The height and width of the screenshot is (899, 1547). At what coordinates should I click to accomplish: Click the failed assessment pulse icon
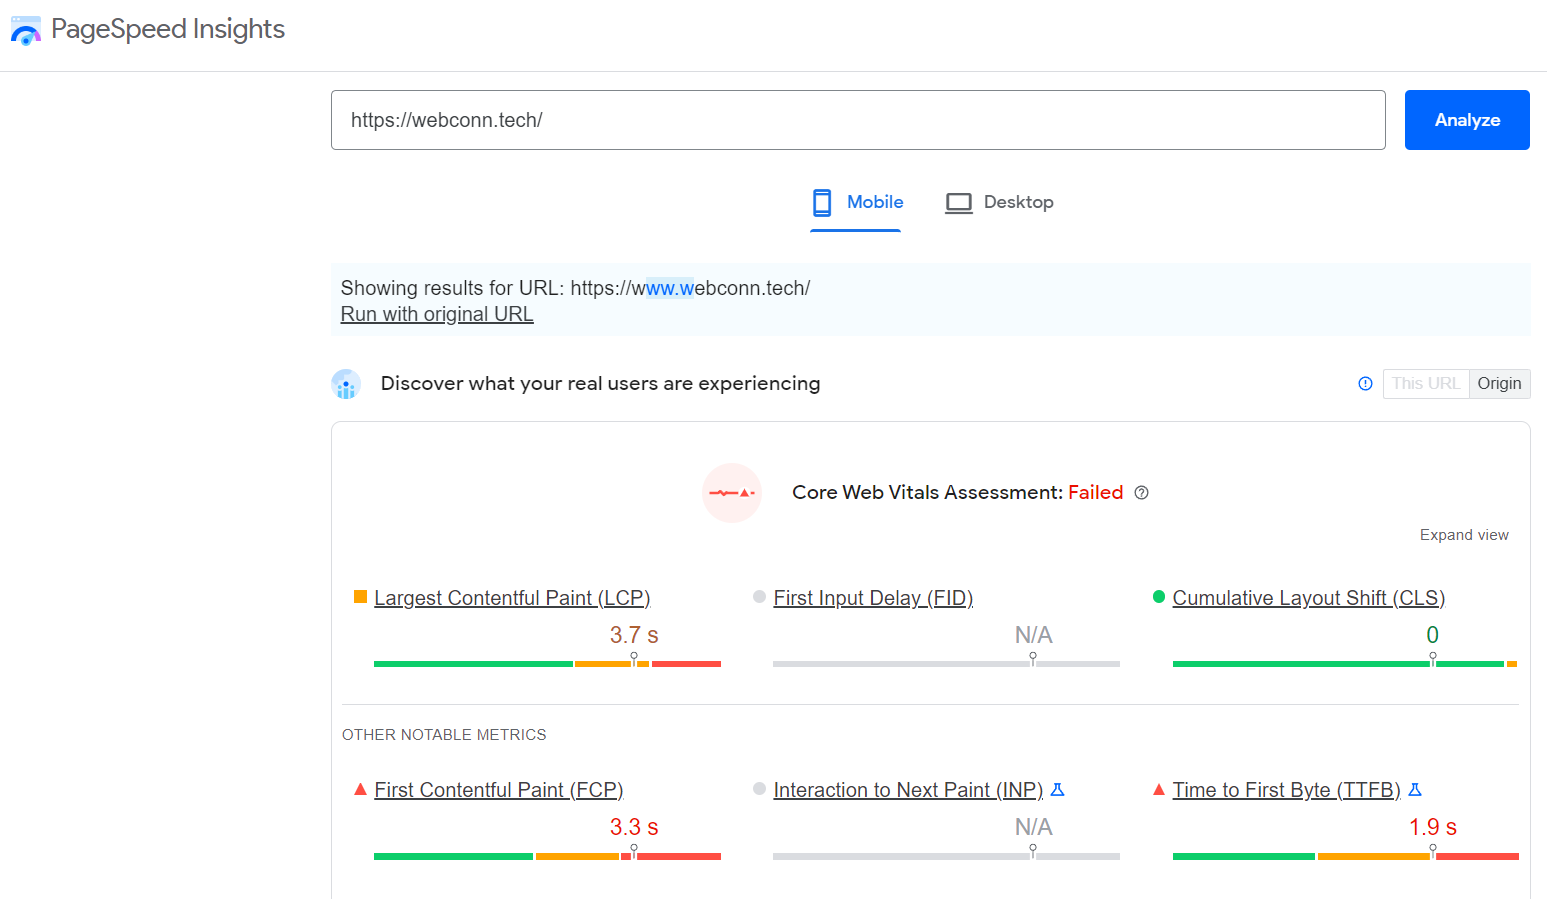[732, 493]
